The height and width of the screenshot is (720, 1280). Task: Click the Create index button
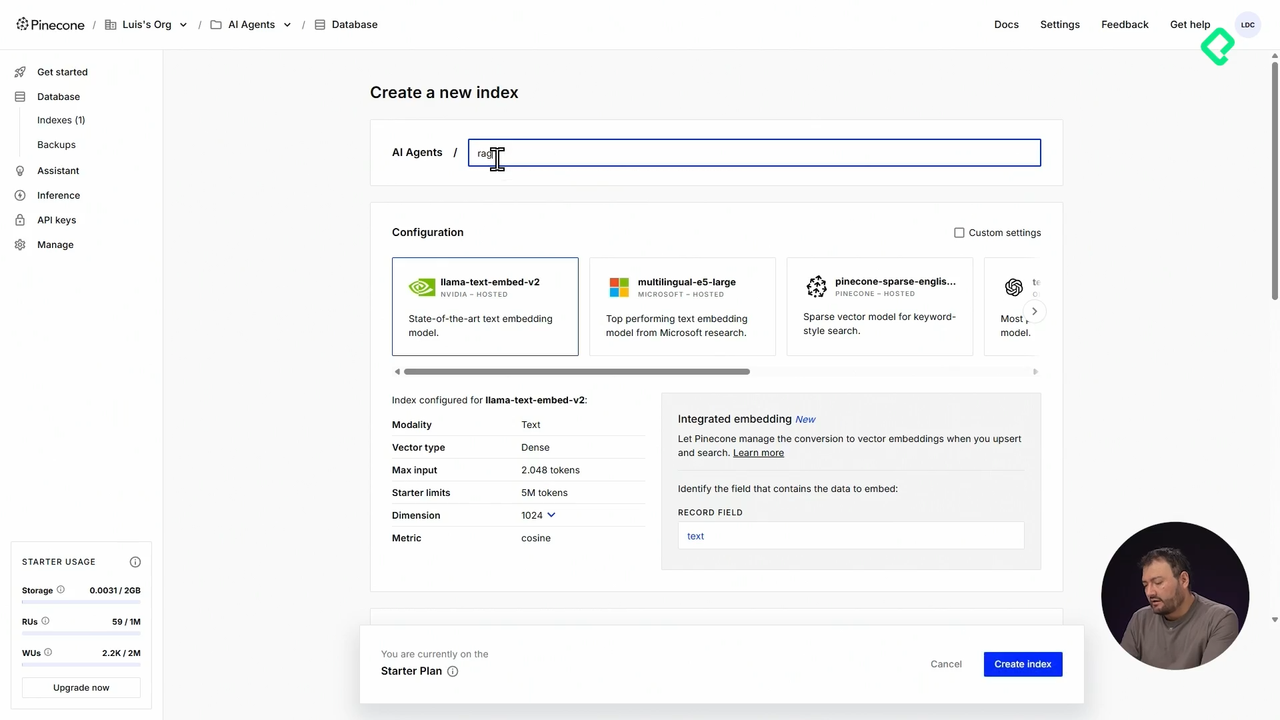tap(1022, 664)
